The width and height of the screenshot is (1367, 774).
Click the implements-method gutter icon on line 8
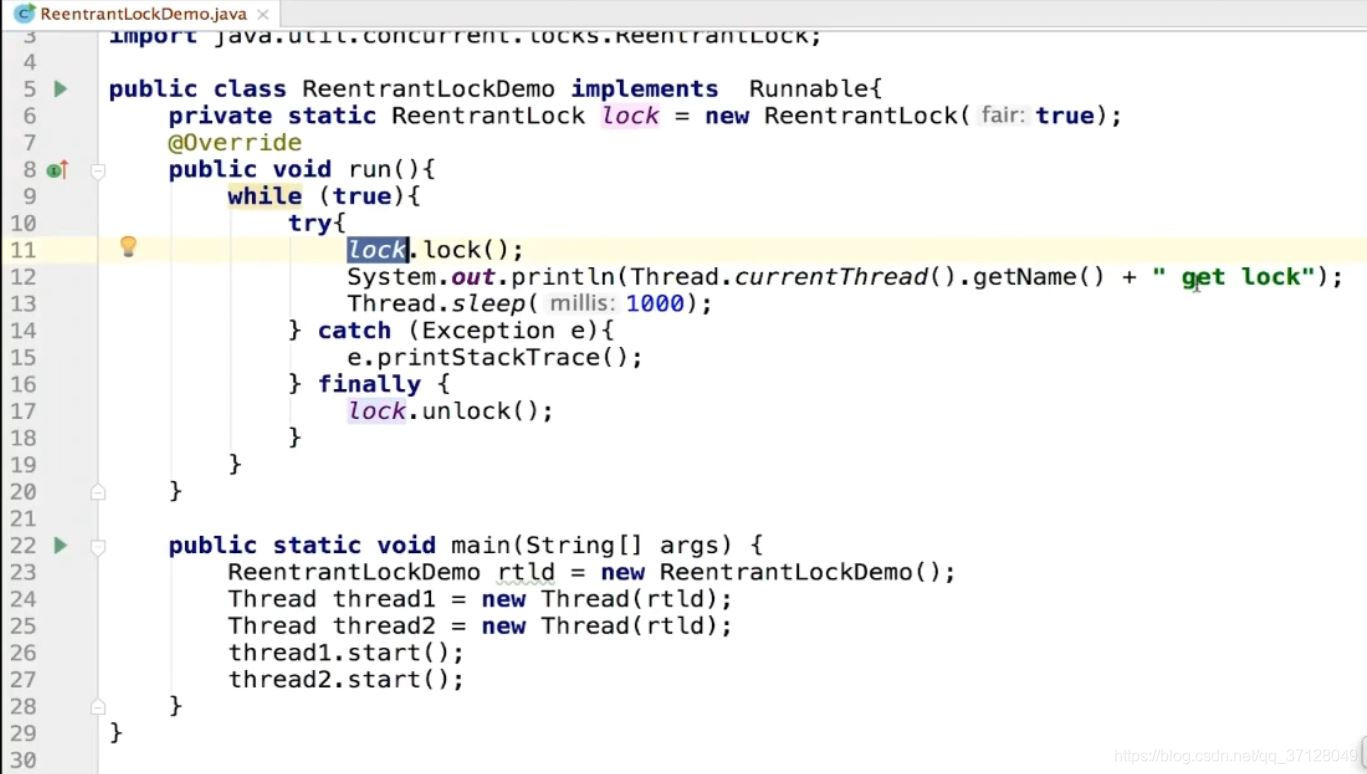(x=57, y=170)
